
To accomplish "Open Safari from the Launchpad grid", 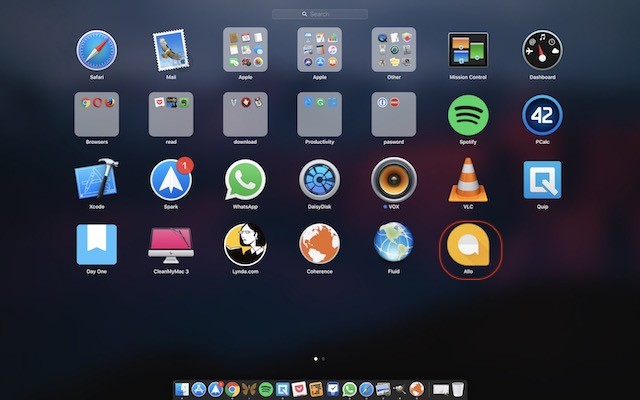I will [x=97, y=50].
